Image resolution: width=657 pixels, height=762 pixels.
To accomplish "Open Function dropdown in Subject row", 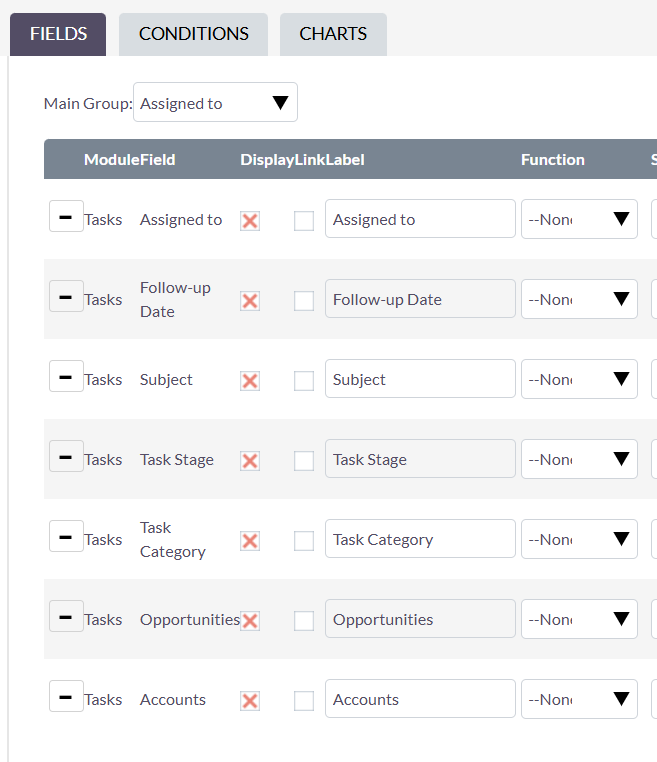I will pos(579,379).
